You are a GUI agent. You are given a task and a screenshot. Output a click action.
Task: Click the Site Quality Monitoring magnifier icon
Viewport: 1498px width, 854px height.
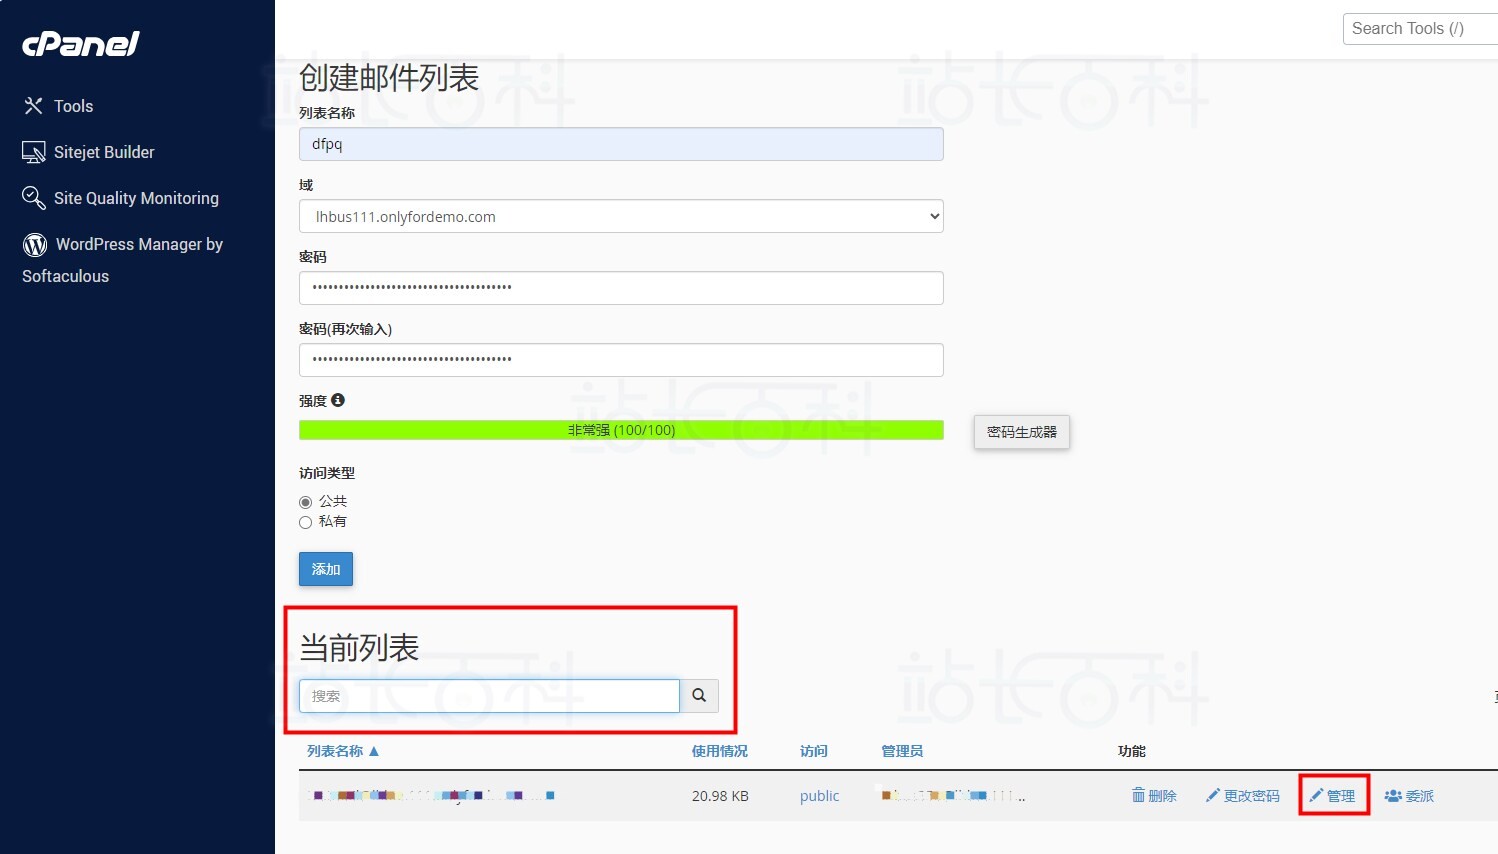(x=34, y=198)
